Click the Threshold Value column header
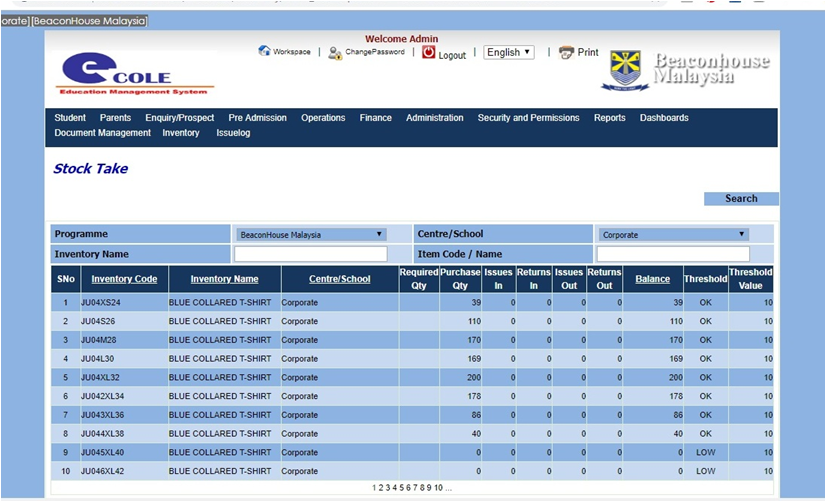 (x=751, y=279)
